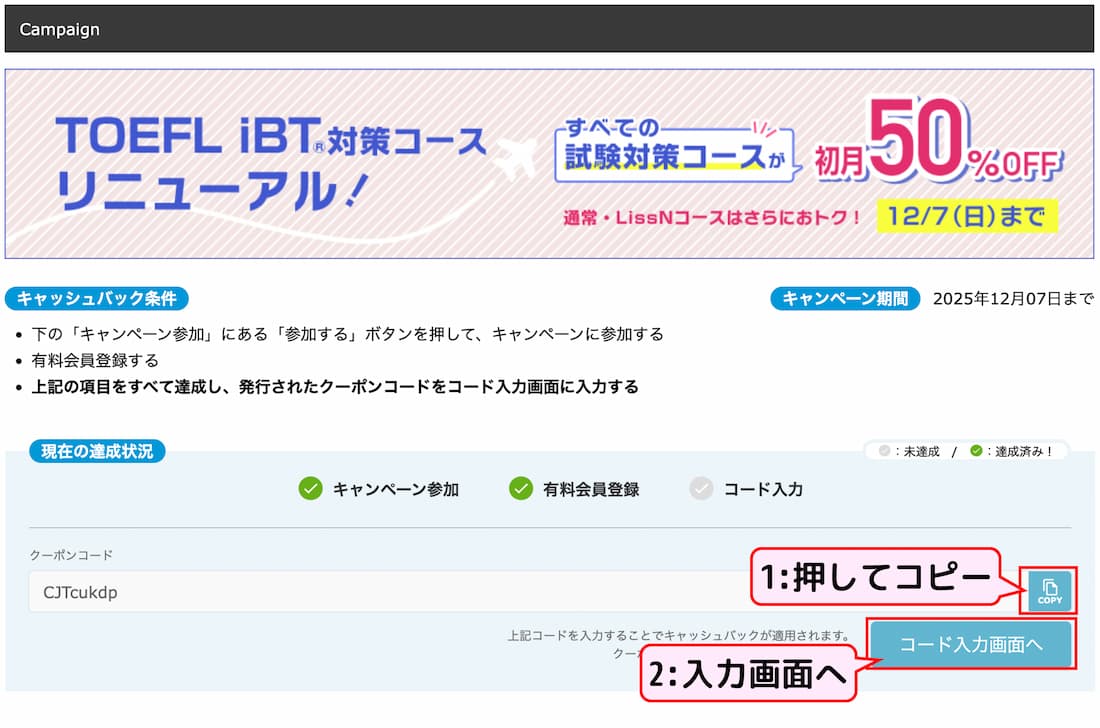Click the yellow 12/7(日)まで label

(x=965, y=214)
